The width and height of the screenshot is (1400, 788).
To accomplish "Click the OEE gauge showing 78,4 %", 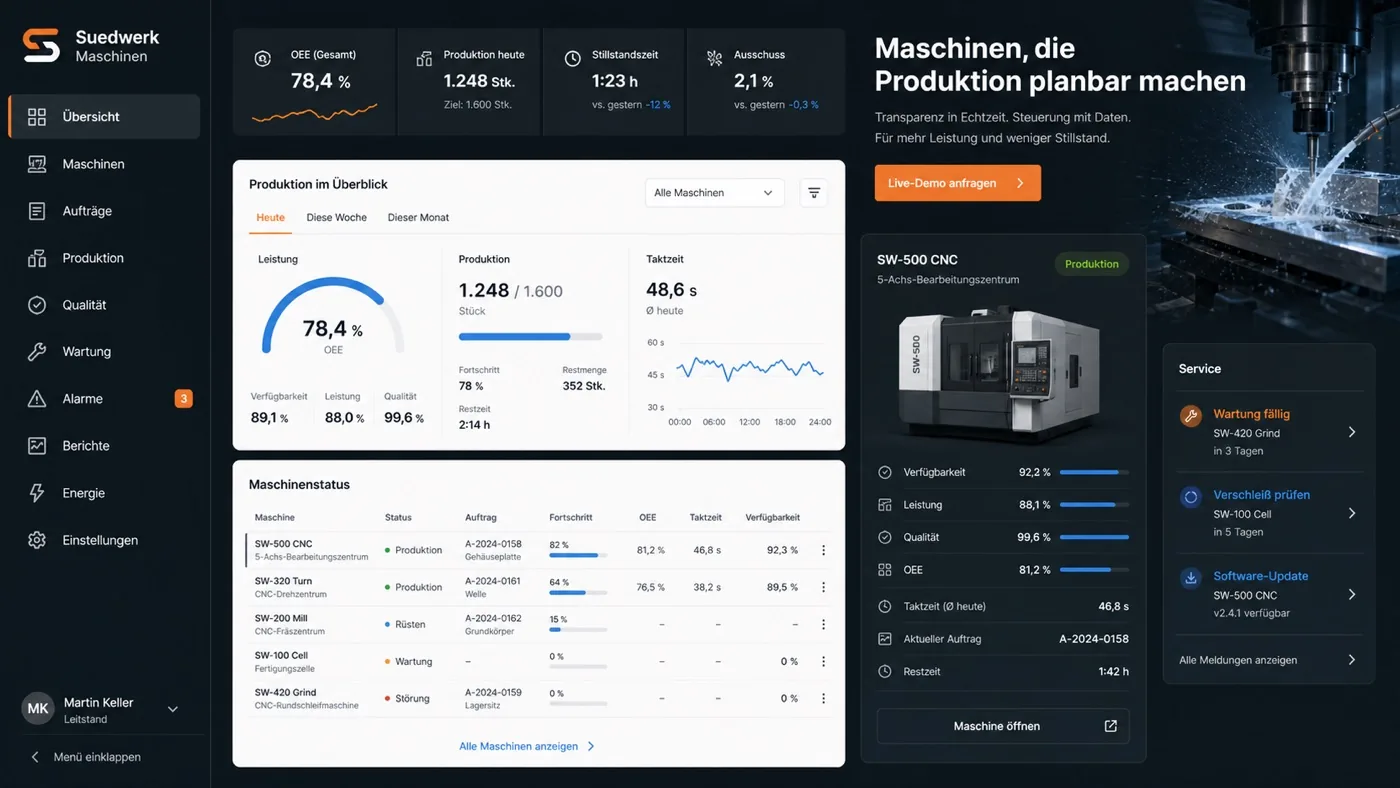I will (333, 316).
